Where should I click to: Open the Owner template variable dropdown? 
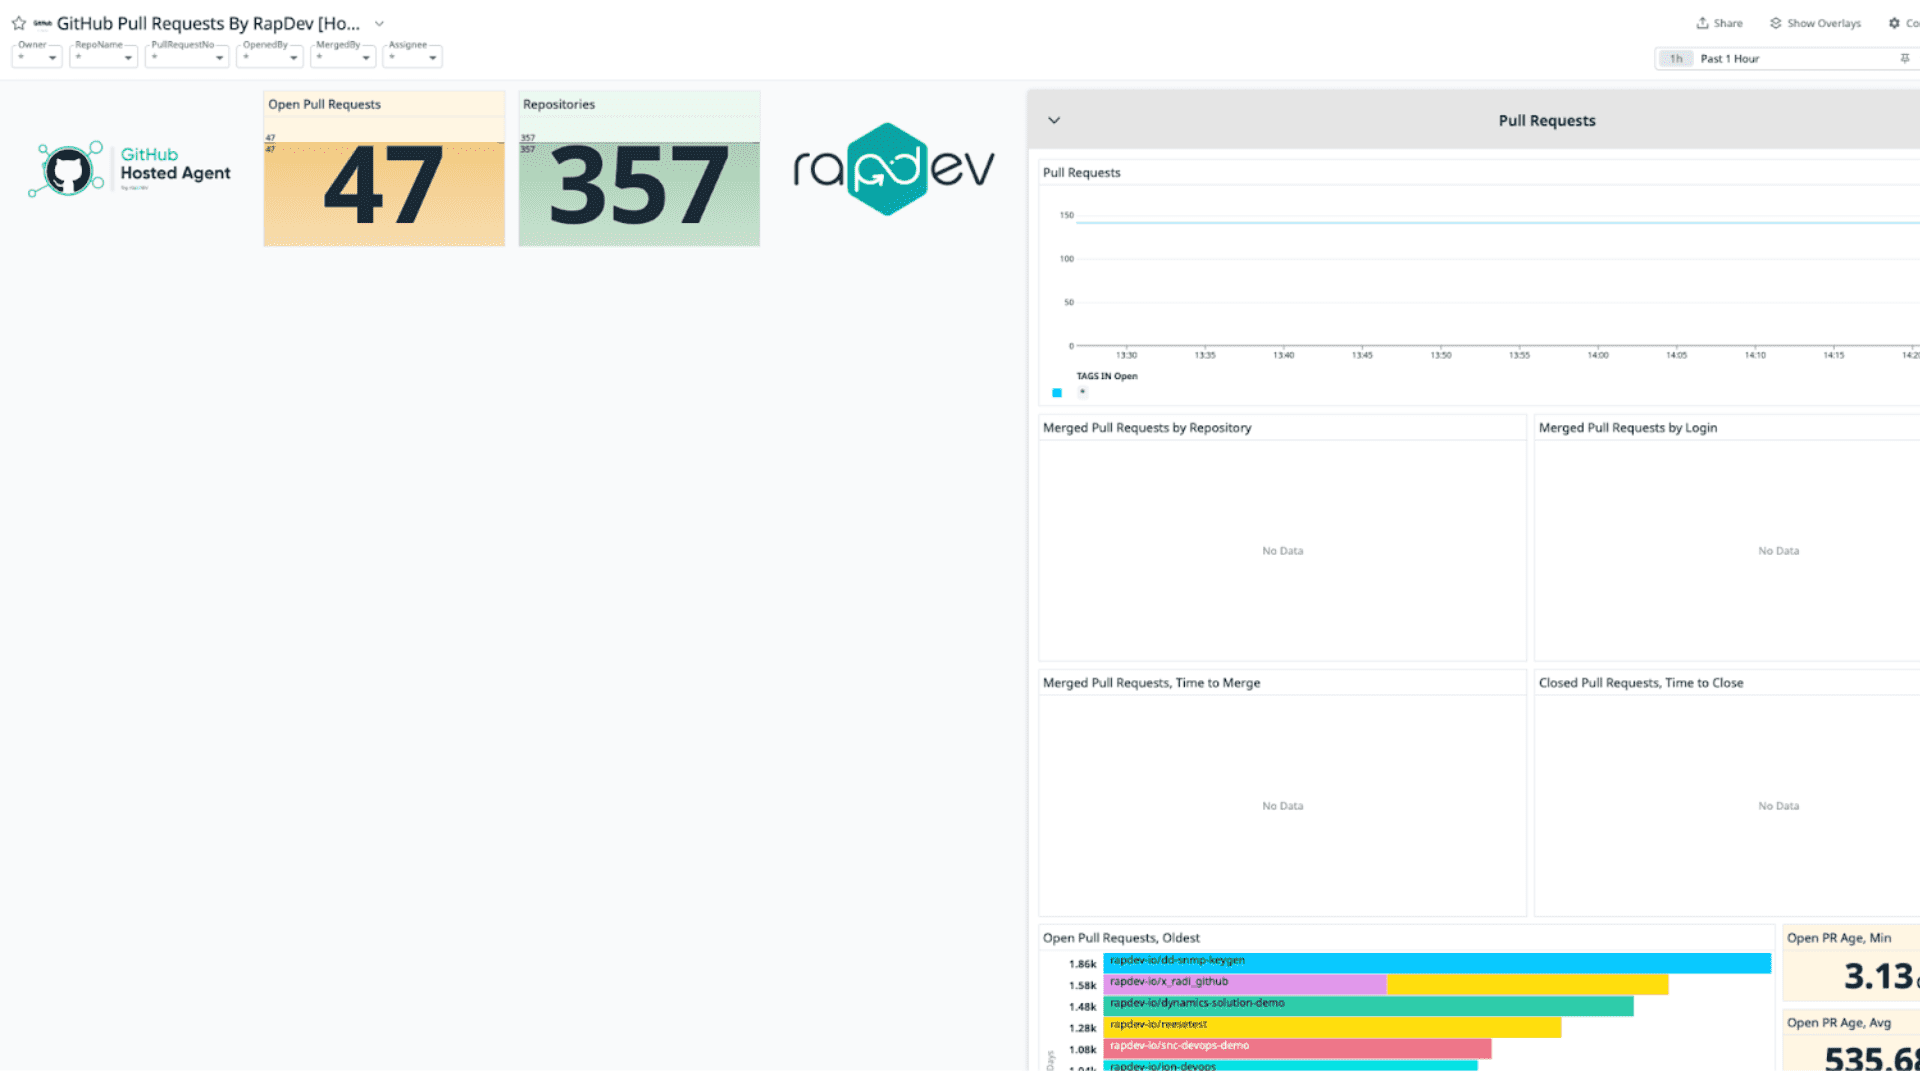tap(37, 57)
